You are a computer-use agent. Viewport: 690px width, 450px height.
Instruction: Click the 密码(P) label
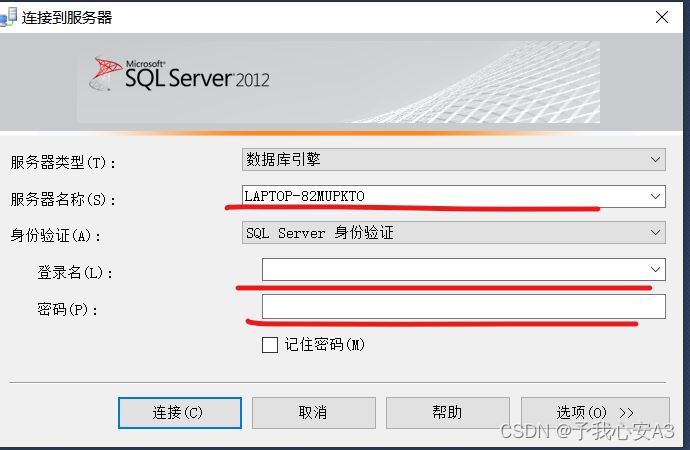tap(67, 310)
